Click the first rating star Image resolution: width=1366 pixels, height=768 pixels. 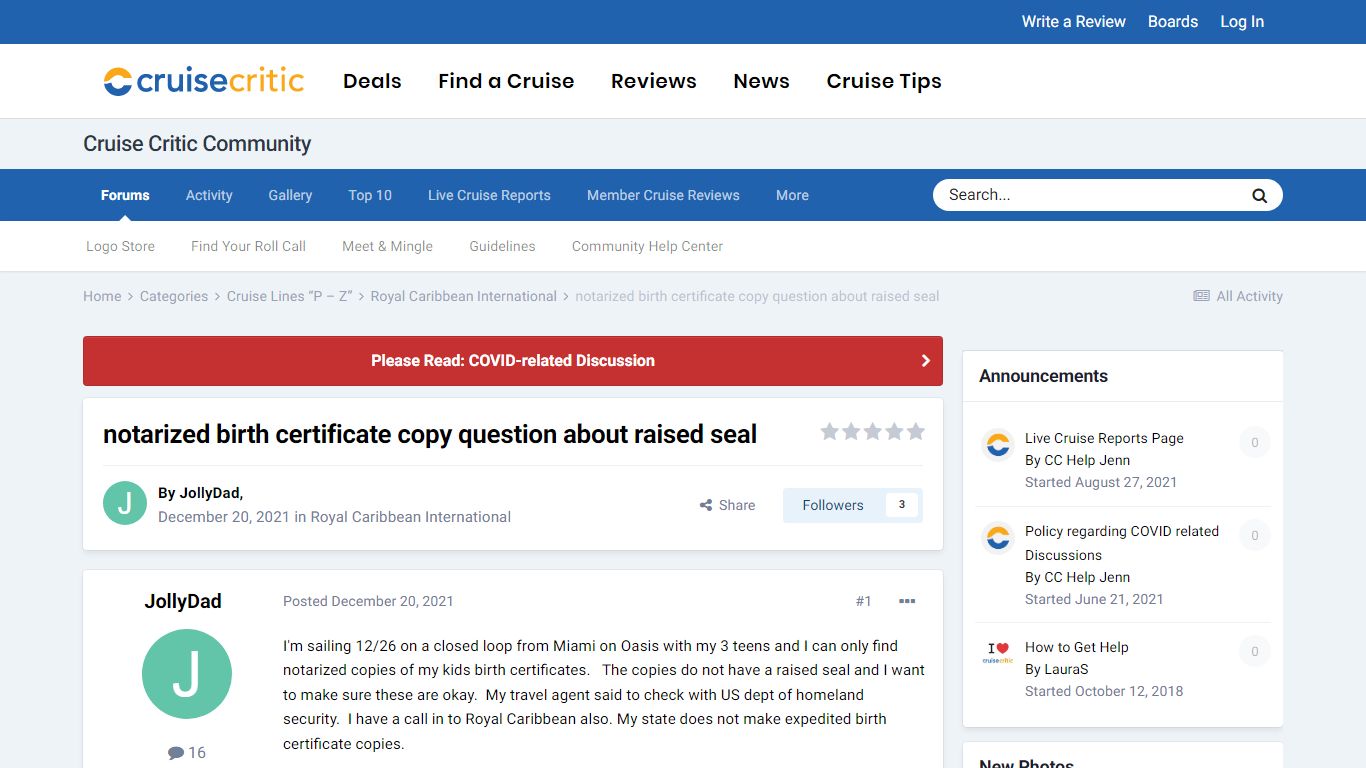829,432
